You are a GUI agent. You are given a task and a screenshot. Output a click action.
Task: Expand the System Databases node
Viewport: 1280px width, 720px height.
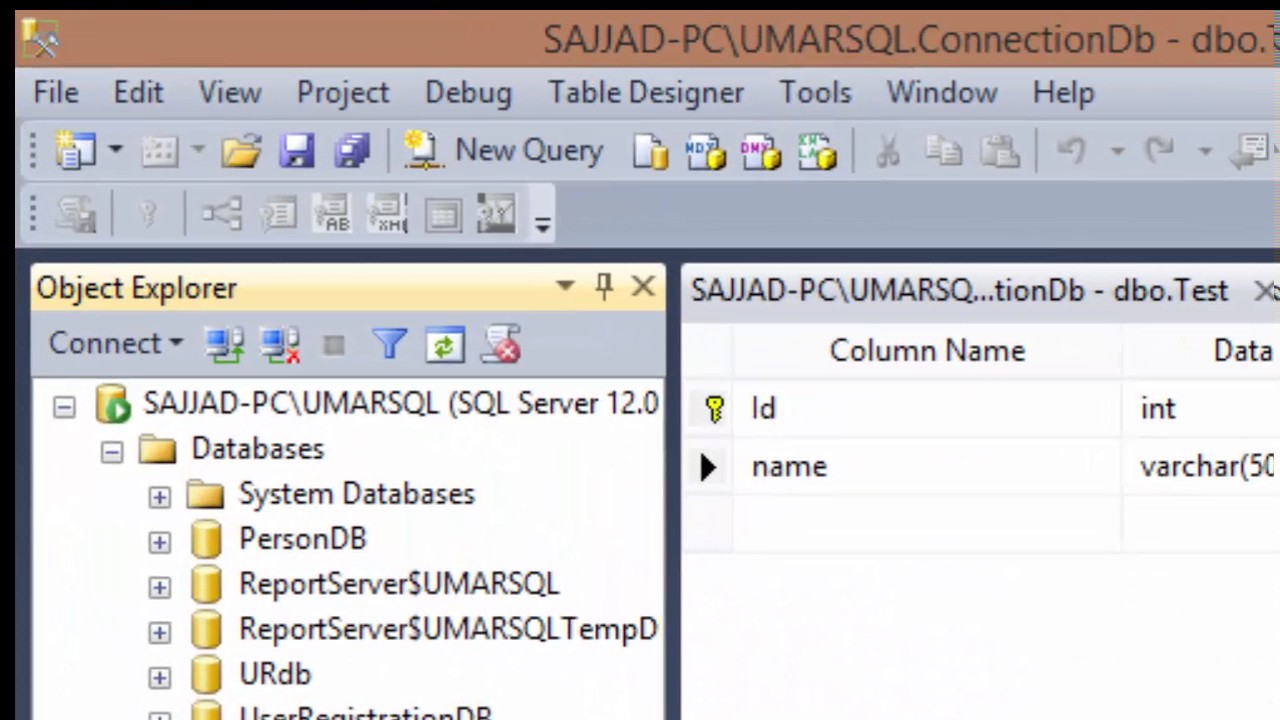tap(159, 497)
